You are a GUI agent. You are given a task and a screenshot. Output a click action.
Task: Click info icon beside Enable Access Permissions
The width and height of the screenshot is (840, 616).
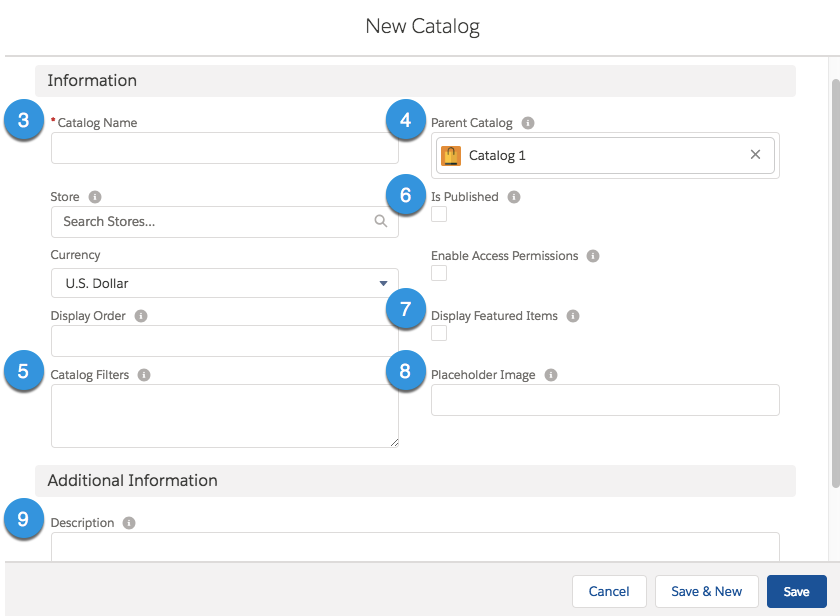593,256
